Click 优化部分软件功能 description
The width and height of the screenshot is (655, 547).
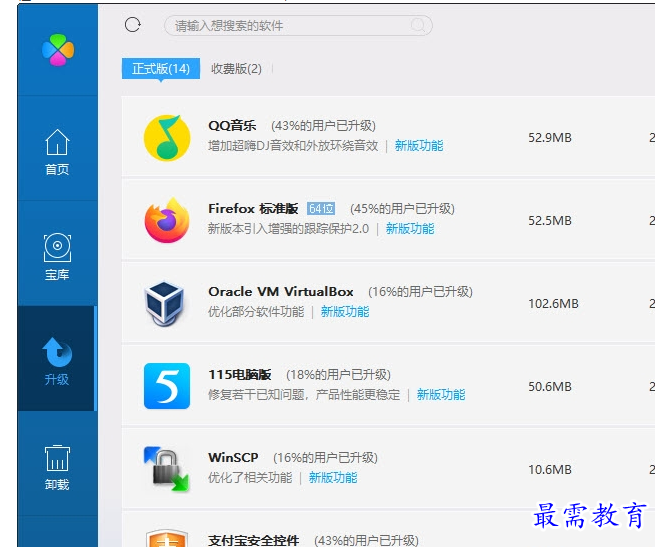pos(256,311)
